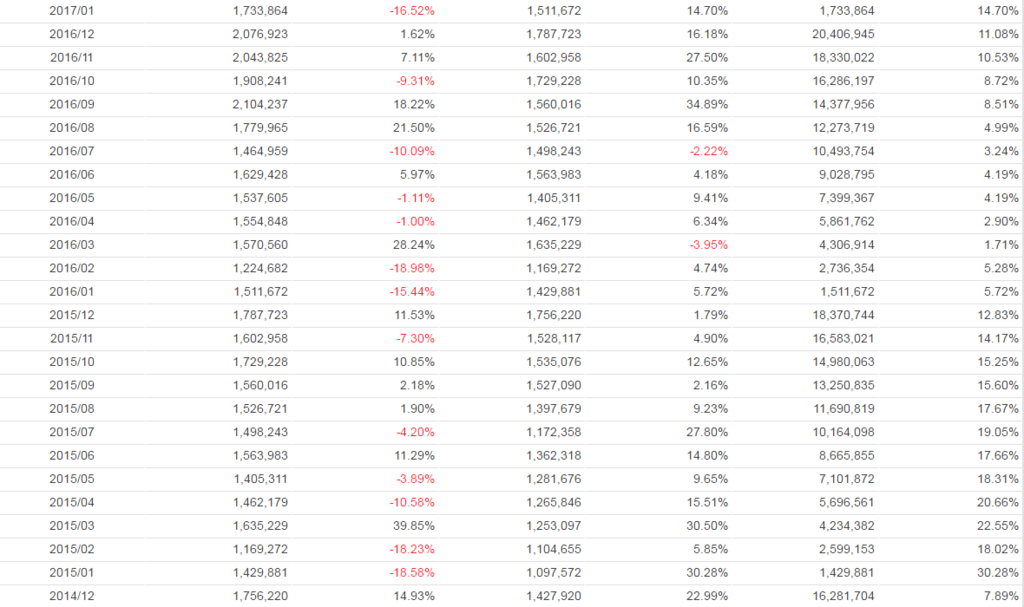The image size is (1024, 607).
Task: Select the red -16.52% cell
Action: click(x=412, y=10)
